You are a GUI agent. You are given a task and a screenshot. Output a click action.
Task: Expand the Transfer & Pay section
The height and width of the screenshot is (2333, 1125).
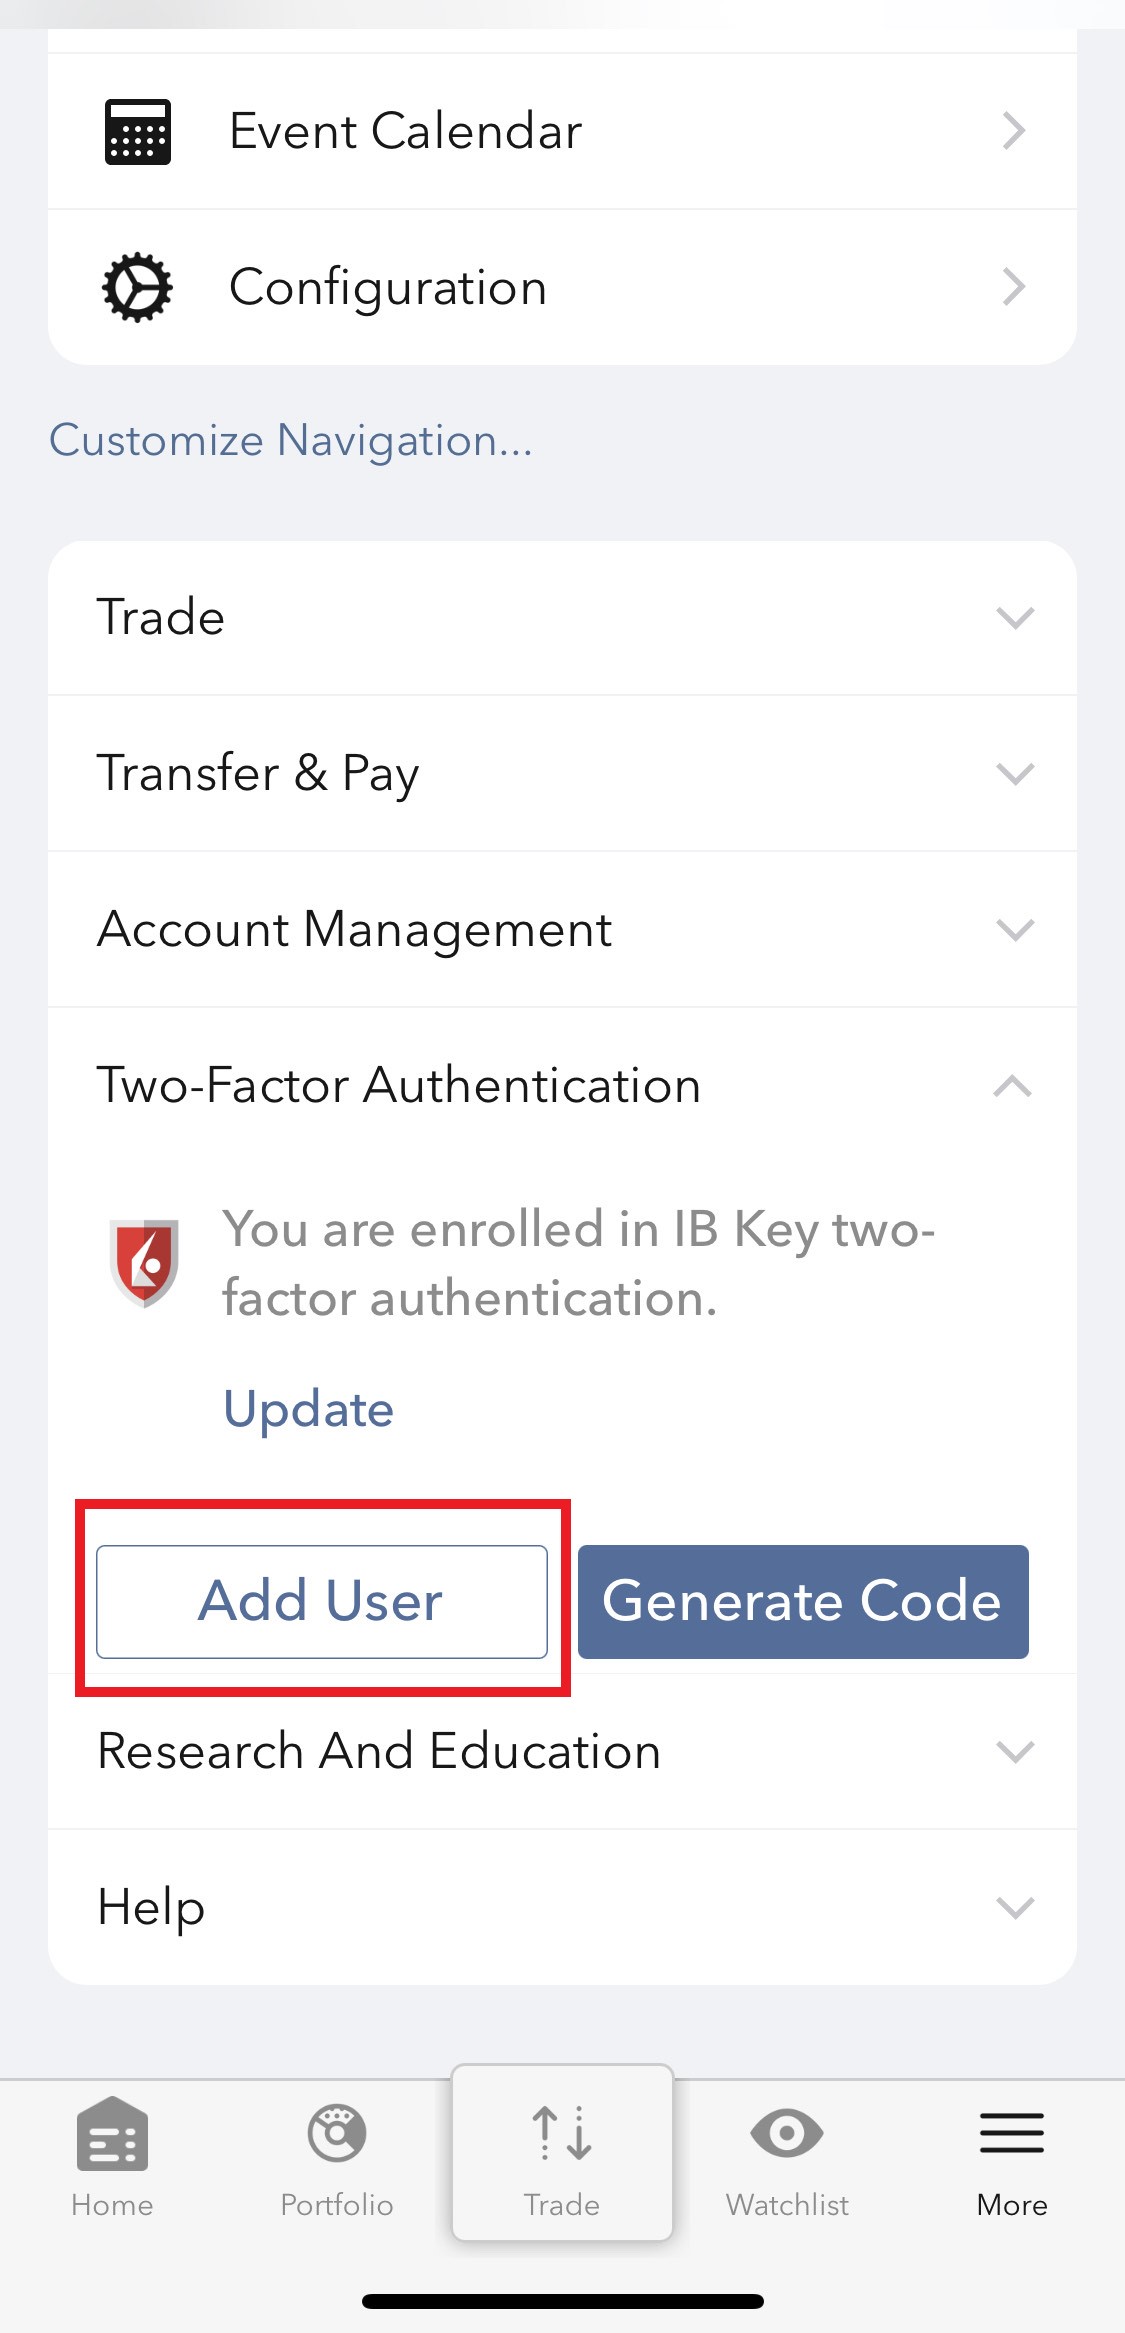click(562, 773)
